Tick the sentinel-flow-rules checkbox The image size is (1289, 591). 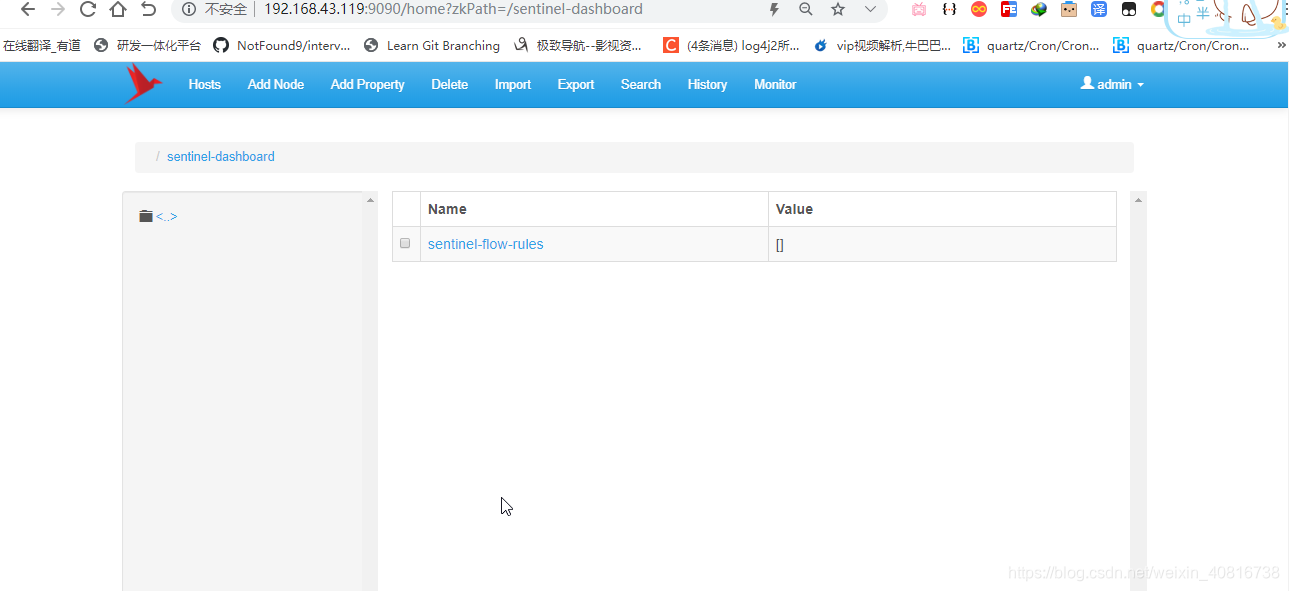(405, 243)
